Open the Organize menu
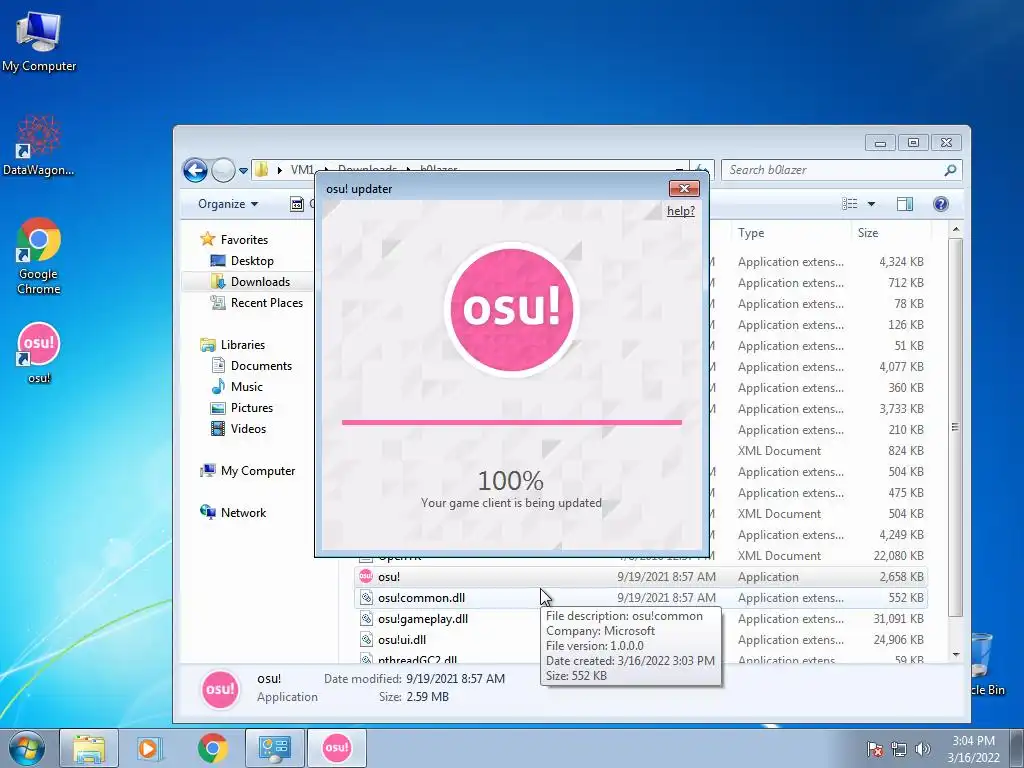The width and height of the screenshot is (1024, 768). (x=228, y=204)
